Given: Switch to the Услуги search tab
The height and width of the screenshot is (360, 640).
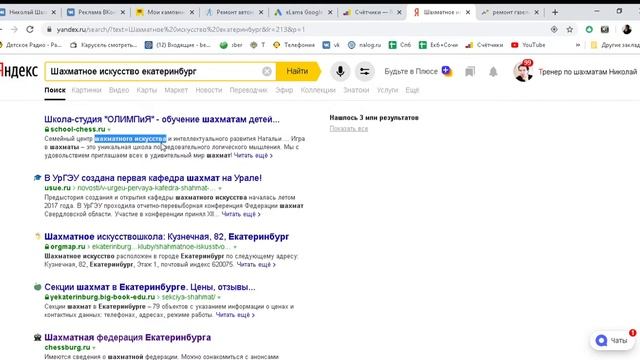Looking at the screenshot, I should tap(387, 90).
